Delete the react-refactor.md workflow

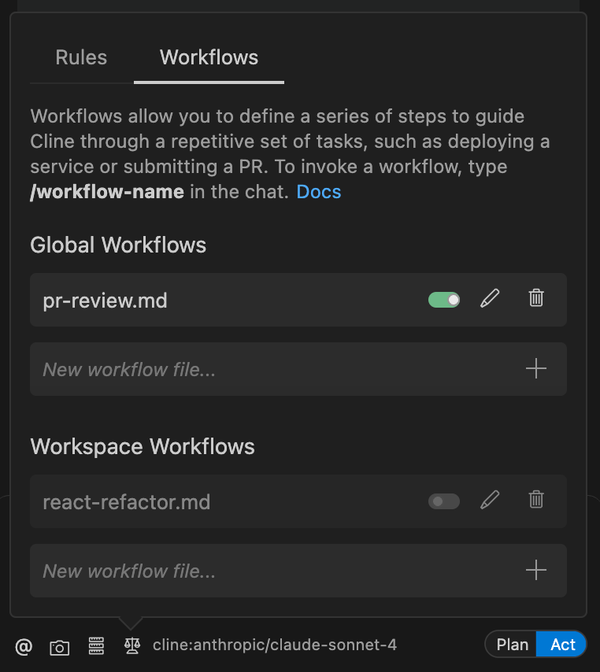[536, 501]
